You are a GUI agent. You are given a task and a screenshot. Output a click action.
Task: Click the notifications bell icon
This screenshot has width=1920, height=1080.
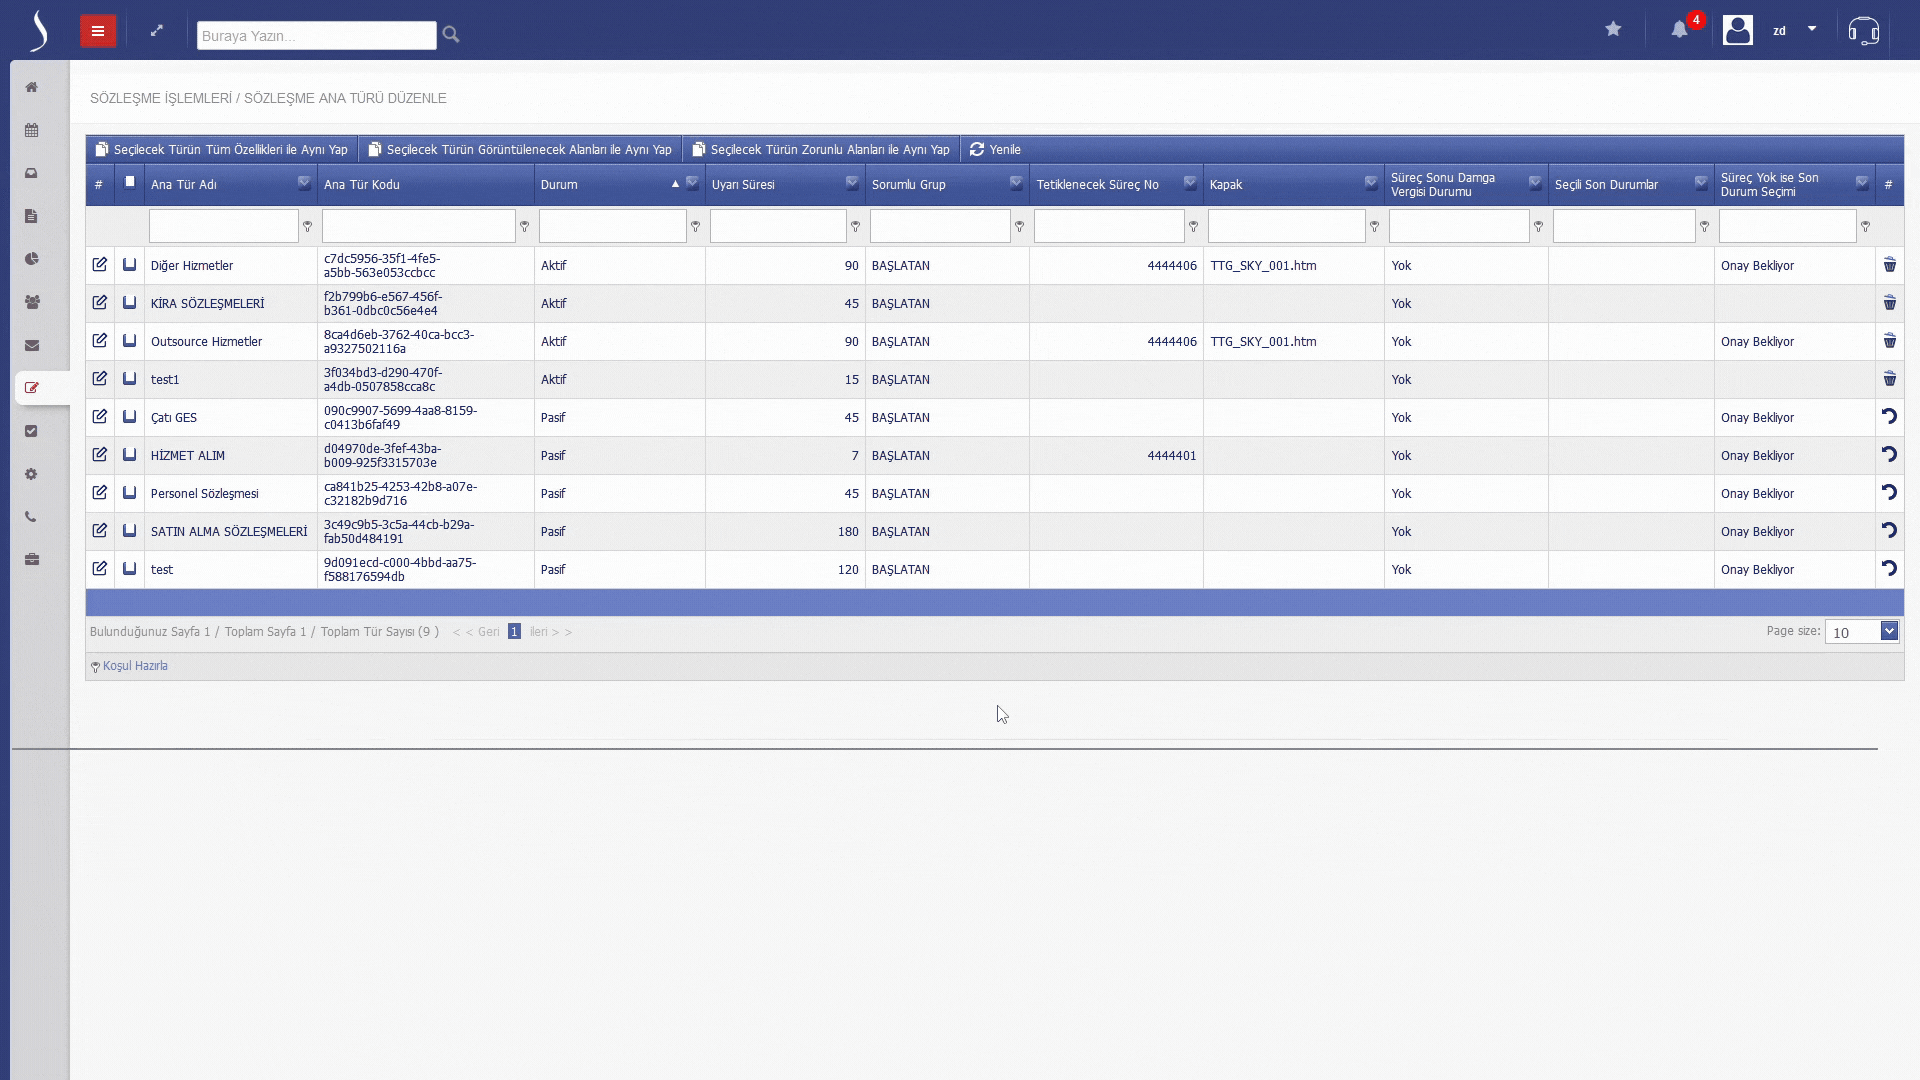[1679, 30]
